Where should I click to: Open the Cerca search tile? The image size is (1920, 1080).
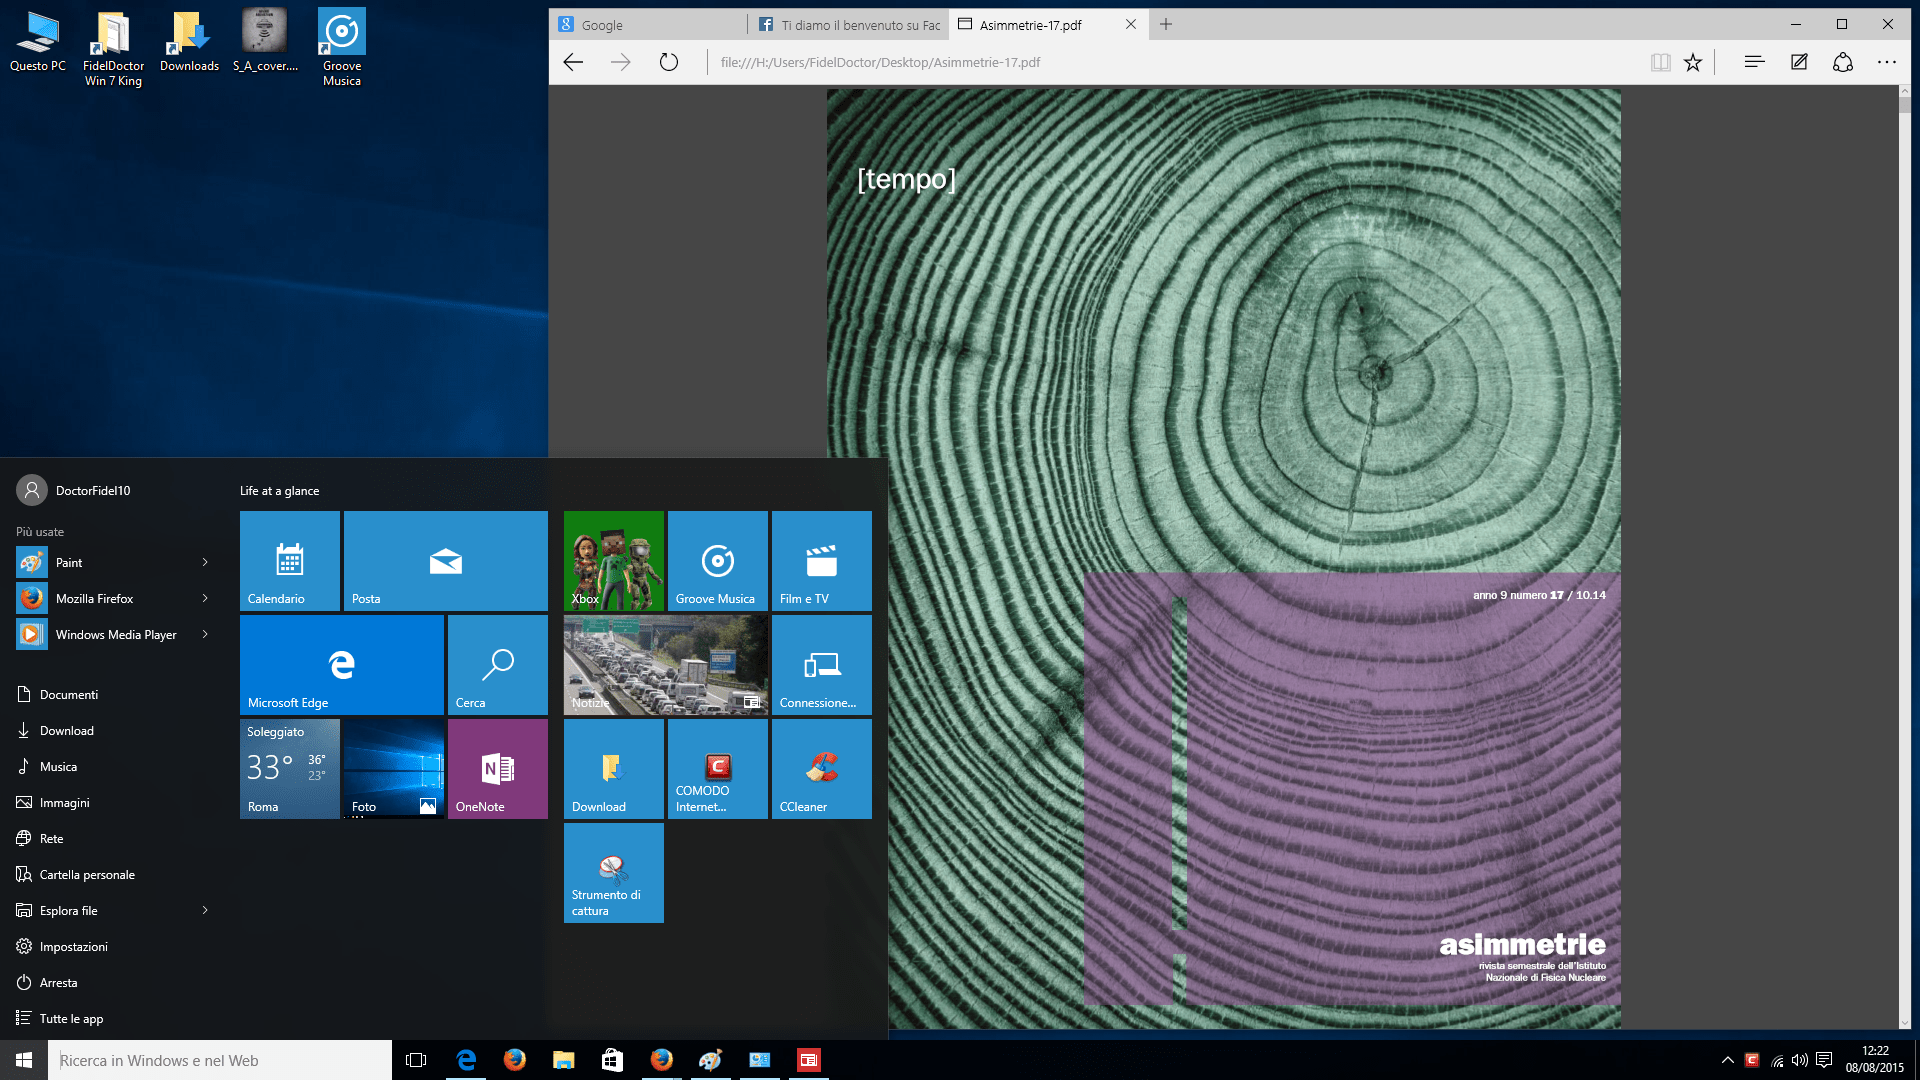498,665
